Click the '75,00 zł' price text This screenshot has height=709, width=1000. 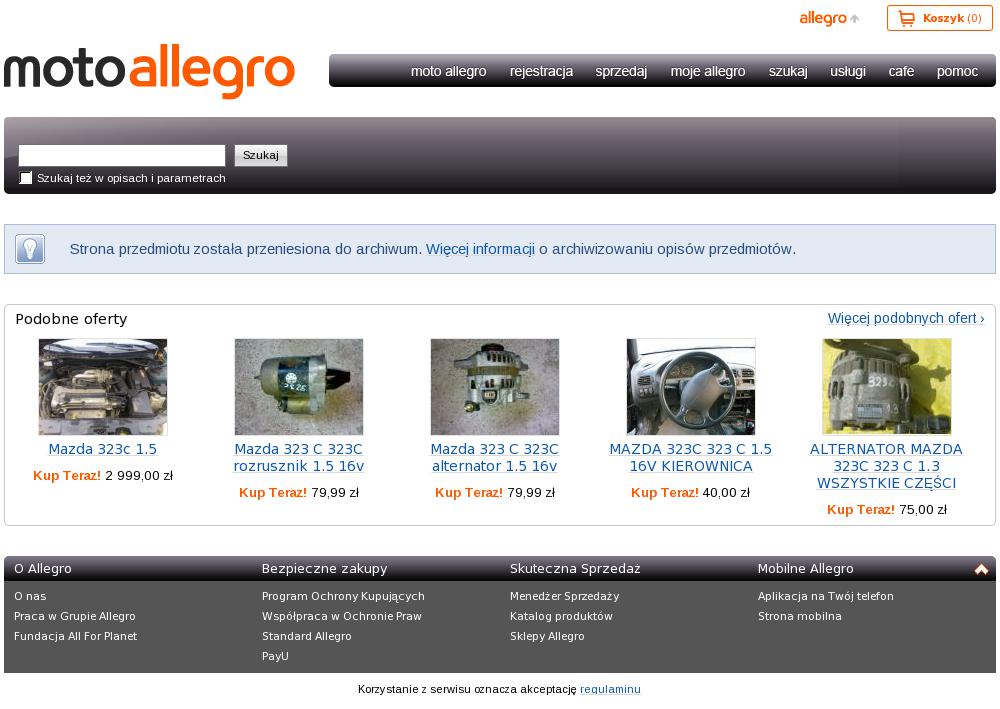click(923, 510)
